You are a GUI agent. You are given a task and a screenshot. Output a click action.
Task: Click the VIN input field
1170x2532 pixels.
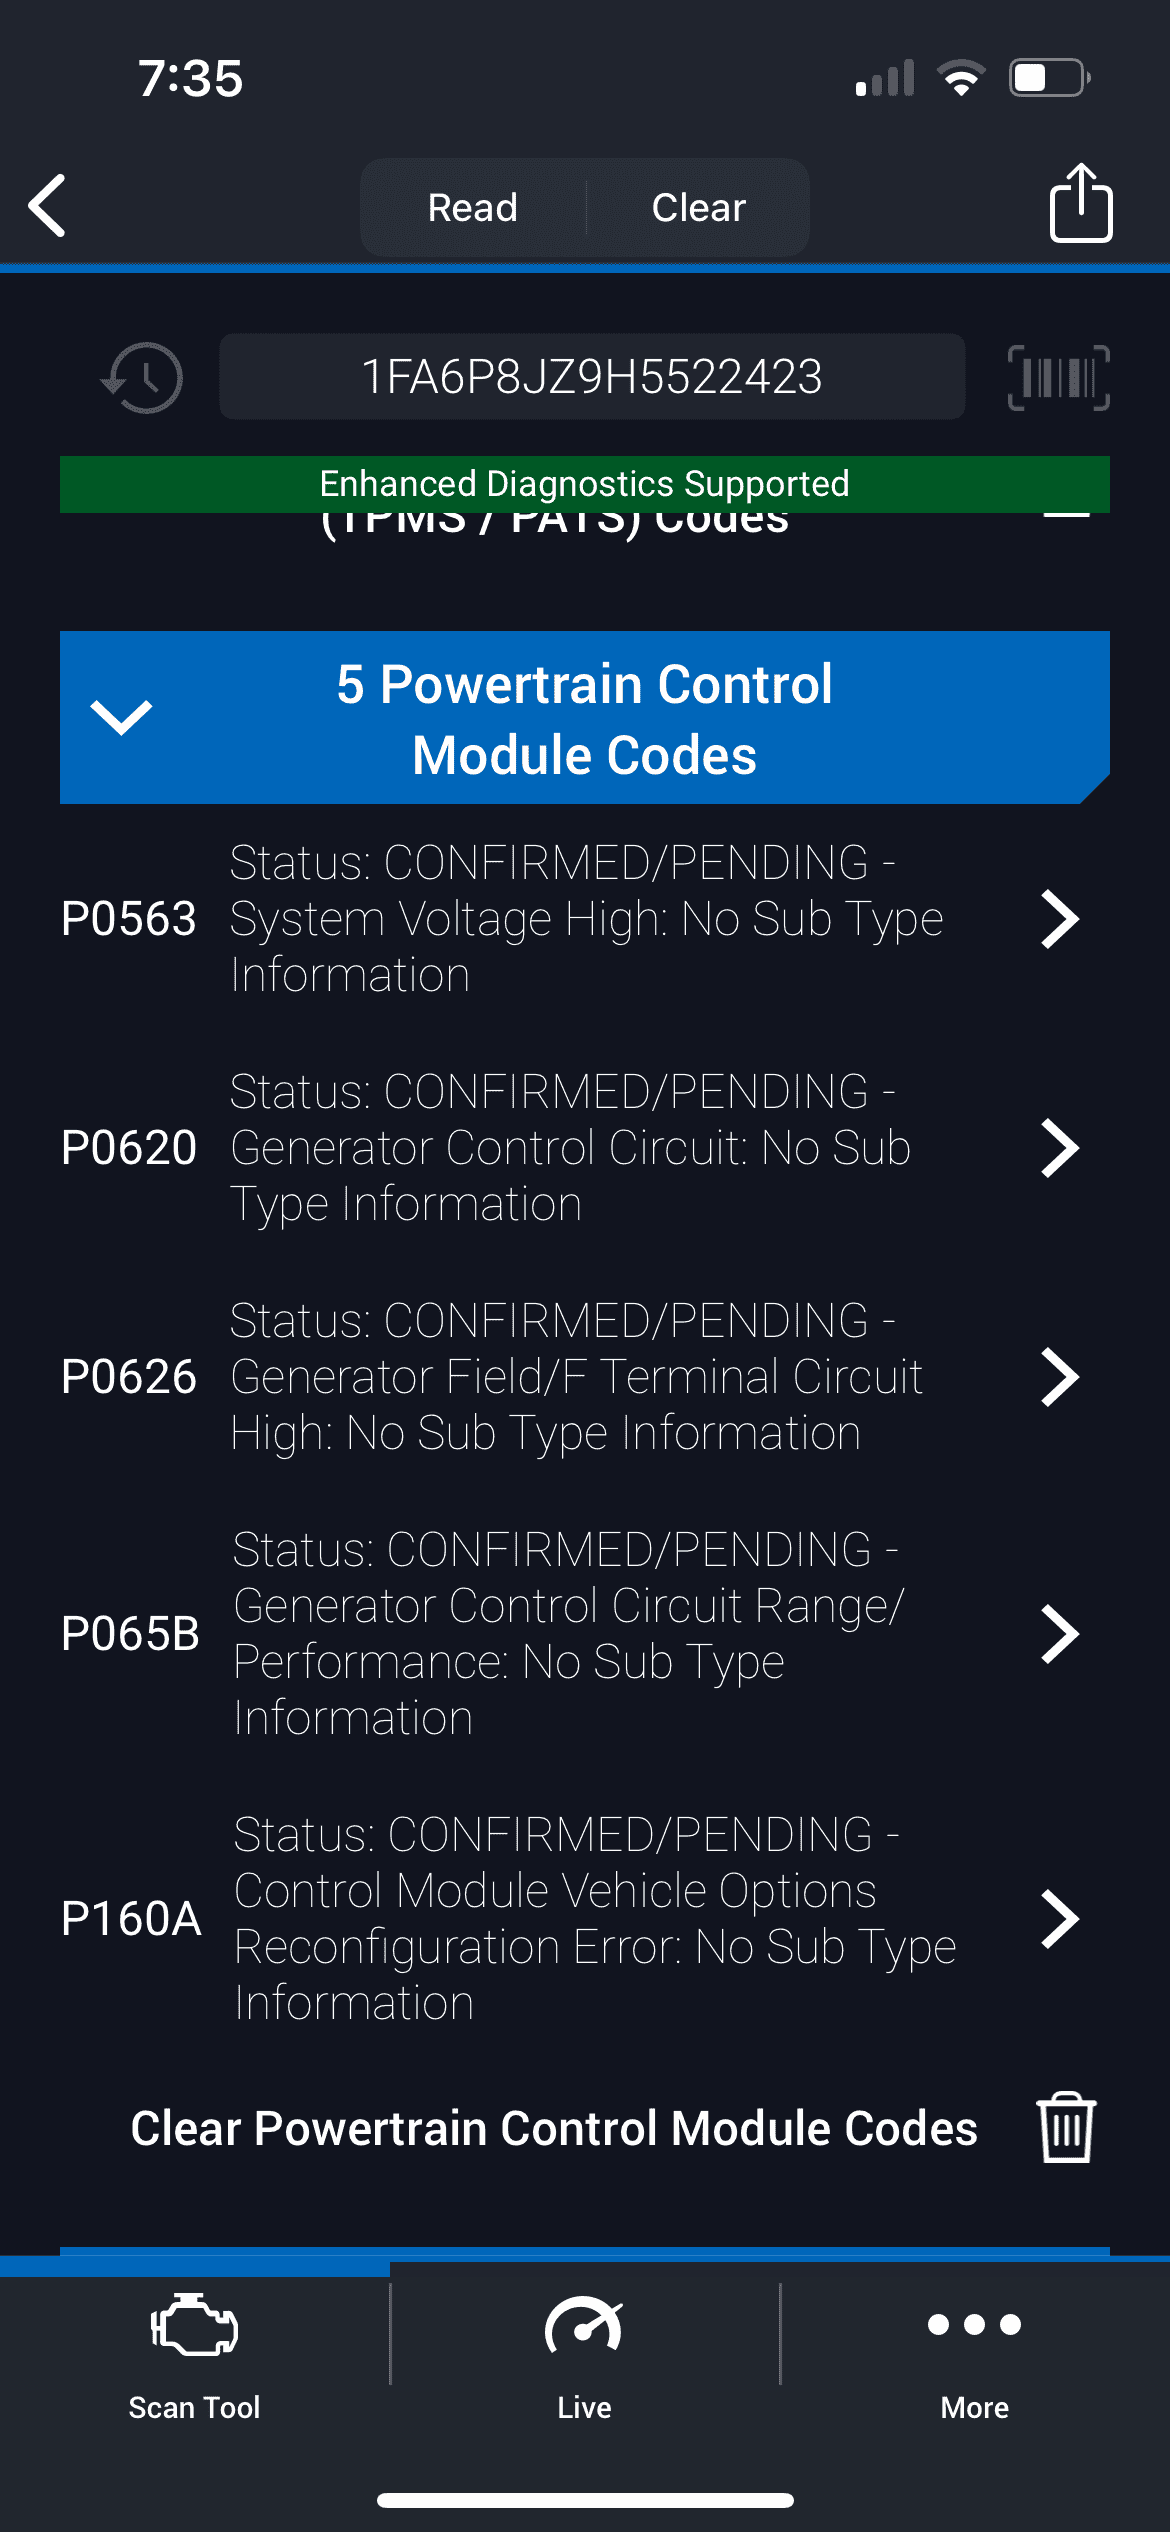(592, 376)
